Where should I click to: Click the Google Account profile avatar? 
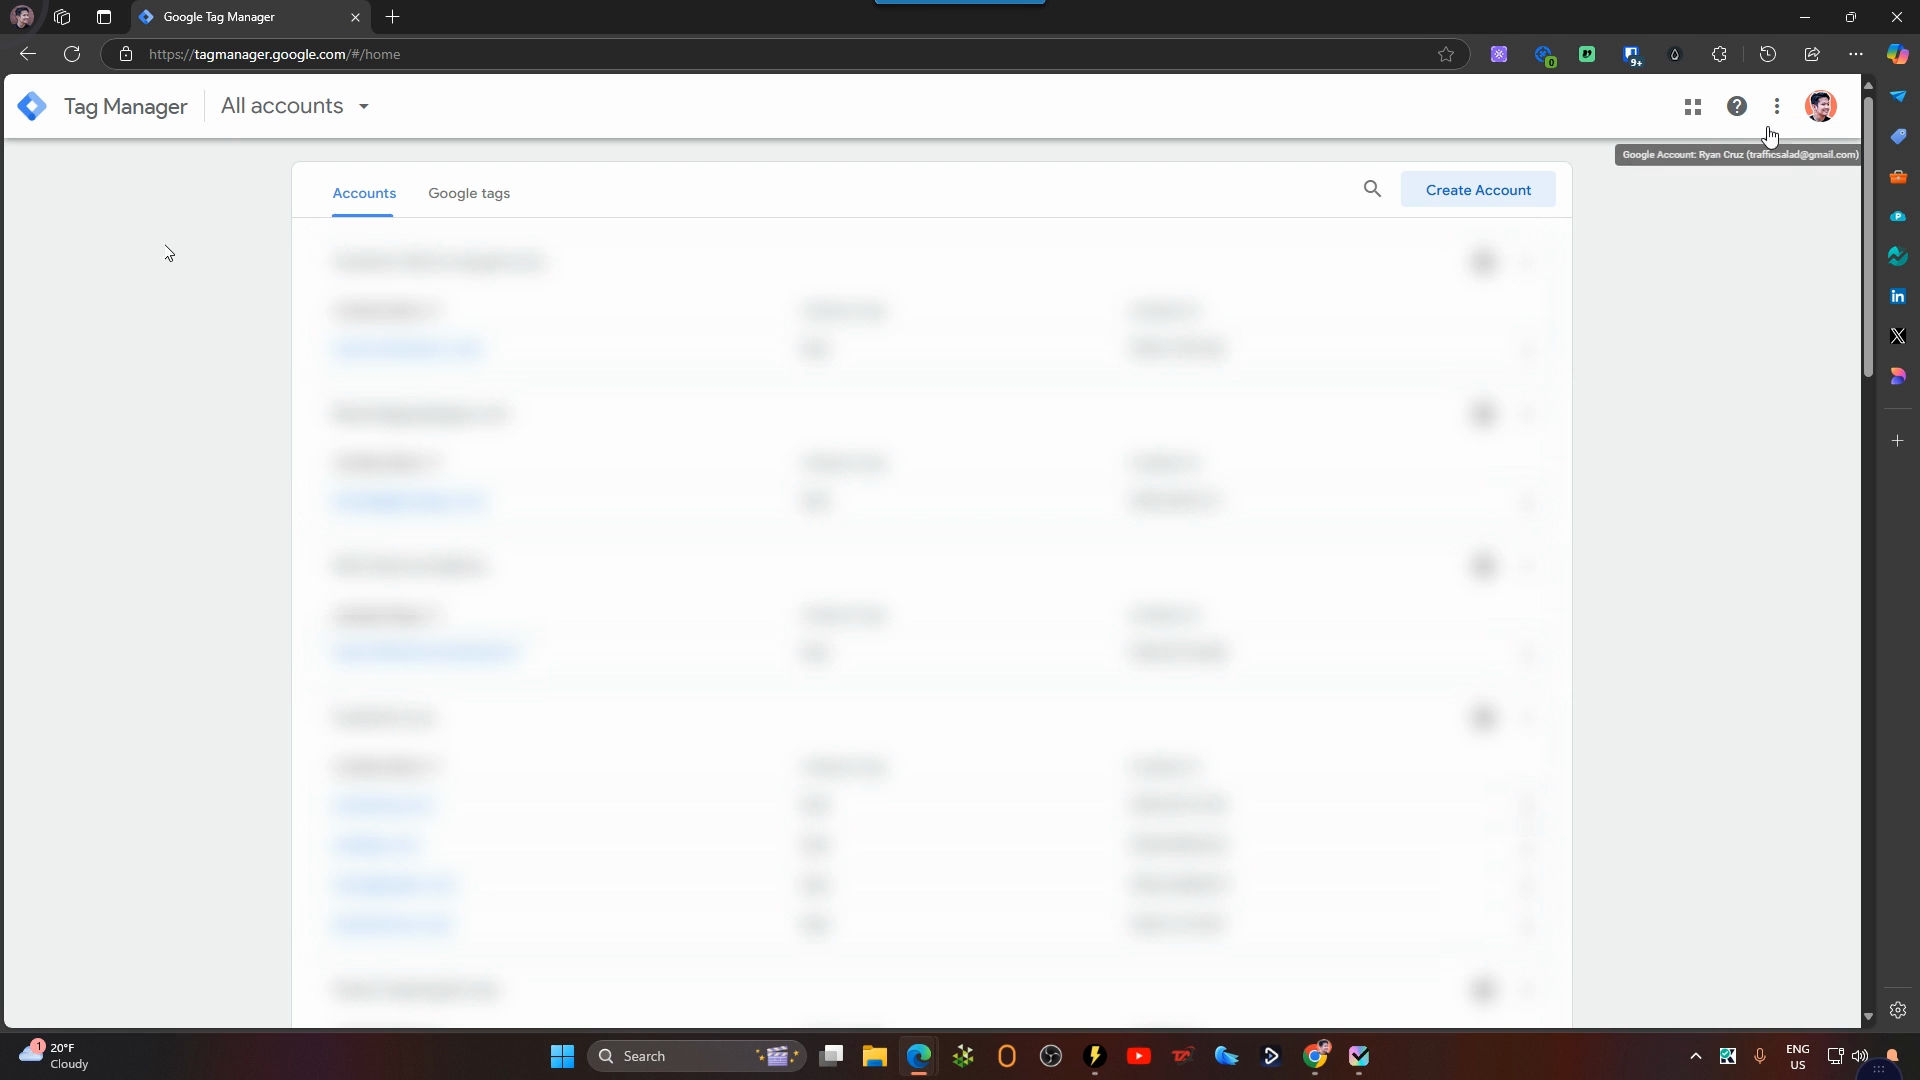pyautogui.click(x=1821, y=106)
